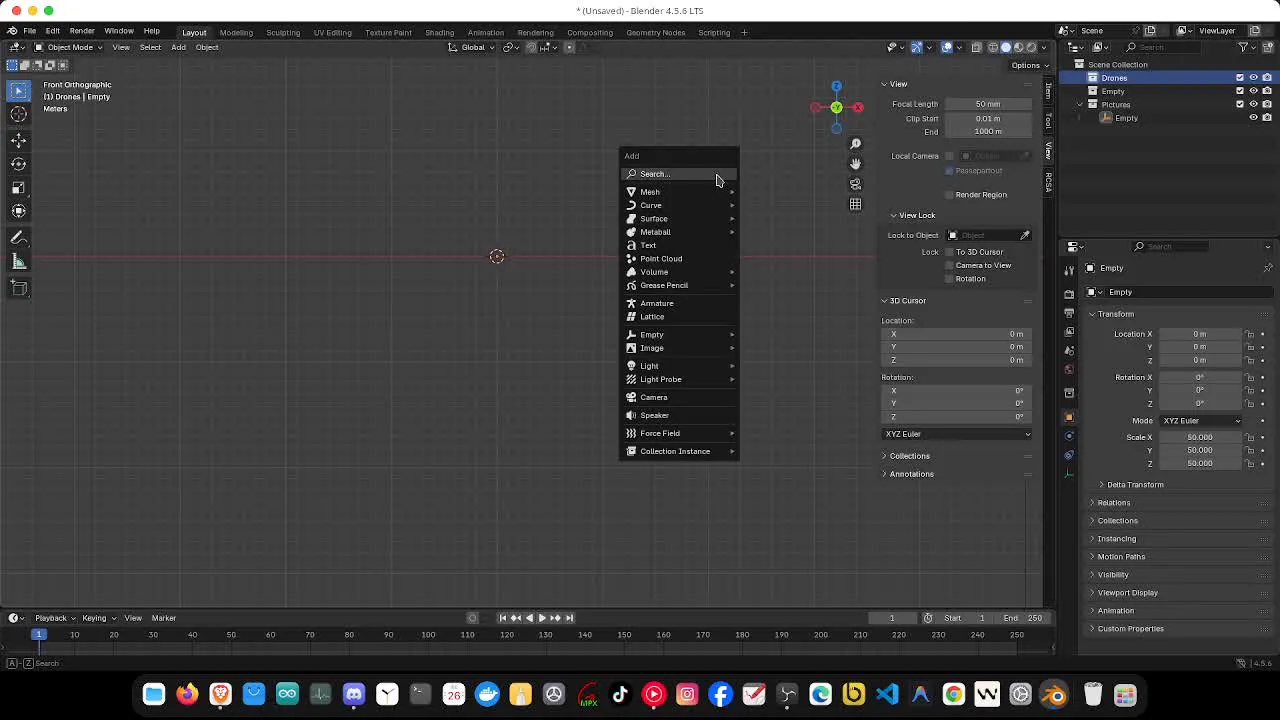Select Armature from the Add menu
The width and height of the screenshot is (1280, 720).
point(680,303)
